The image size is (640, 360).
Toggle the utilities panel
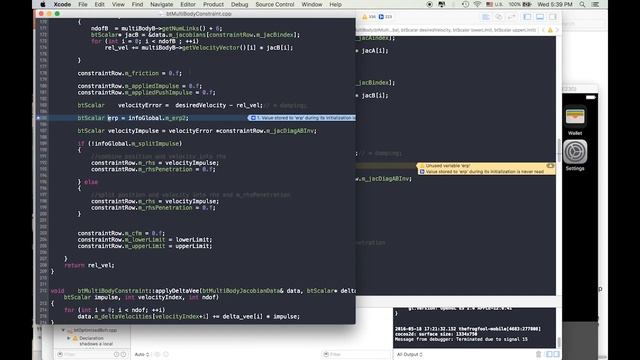553,17
